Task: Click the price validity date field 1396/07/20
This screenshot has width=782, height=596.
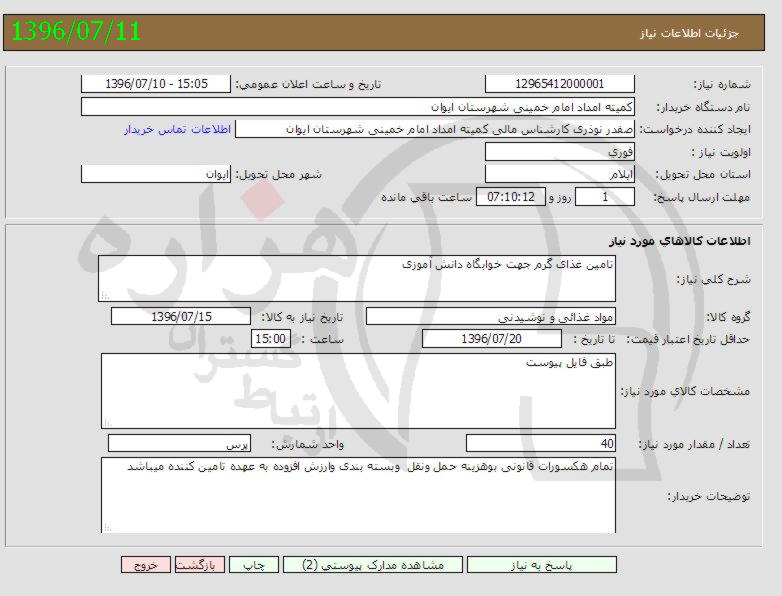Action: coord(492,339)
